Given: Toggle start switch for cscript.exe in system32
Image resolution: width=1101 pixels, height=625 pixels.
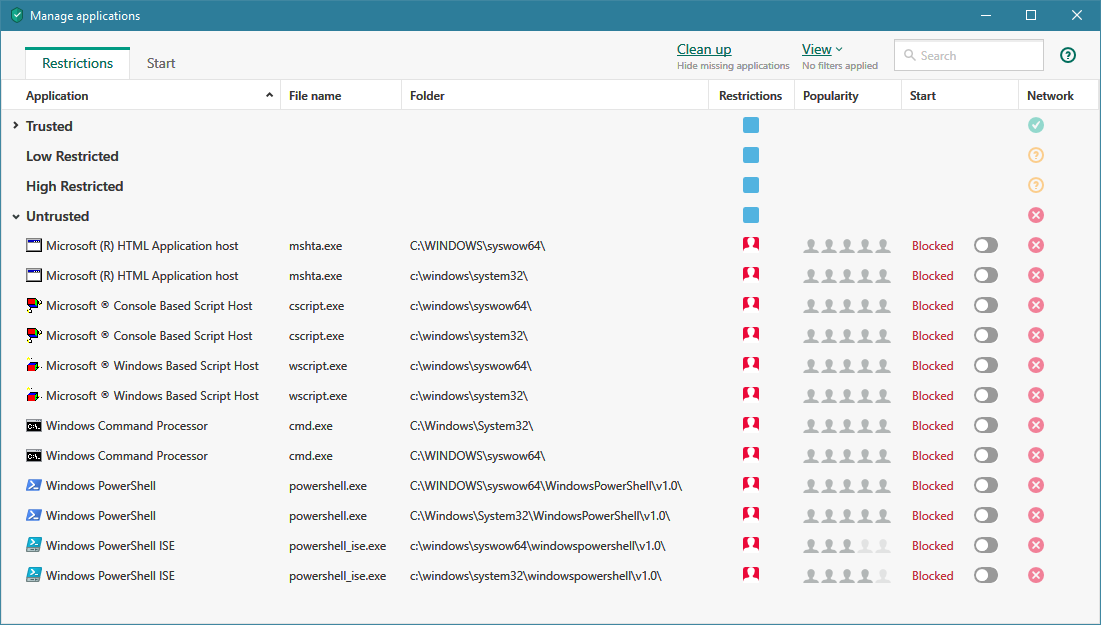Looking at the screenshot, I should (986, 335).
